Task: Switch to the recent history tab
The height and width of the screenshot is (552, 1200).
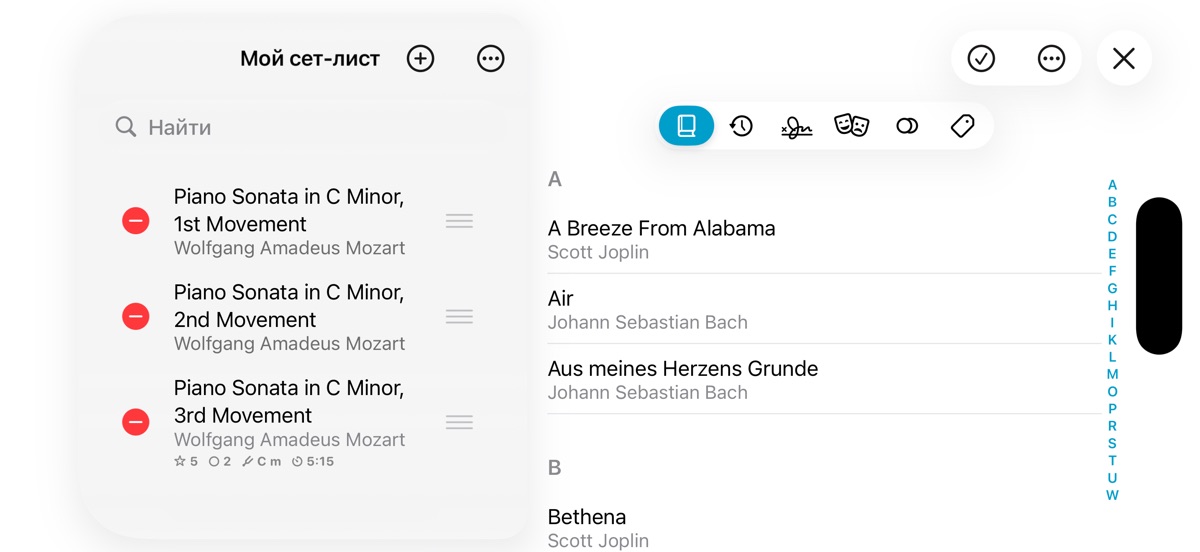Action: (741, 126)
